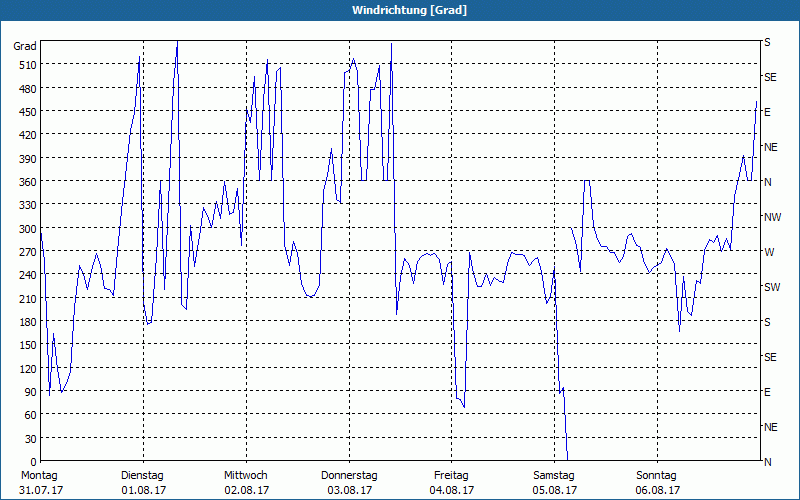Click the 'SE' compass label between 120 and 150
The image size is (800, 500).
coord(770,357)
